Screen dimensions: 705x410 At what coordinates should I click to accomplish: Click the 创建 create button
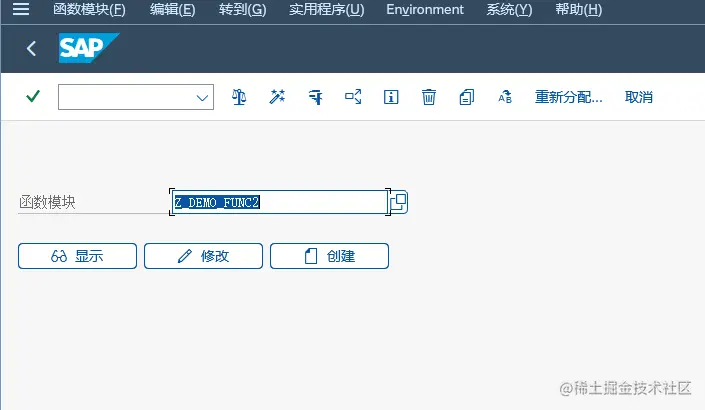click(329, 256)
